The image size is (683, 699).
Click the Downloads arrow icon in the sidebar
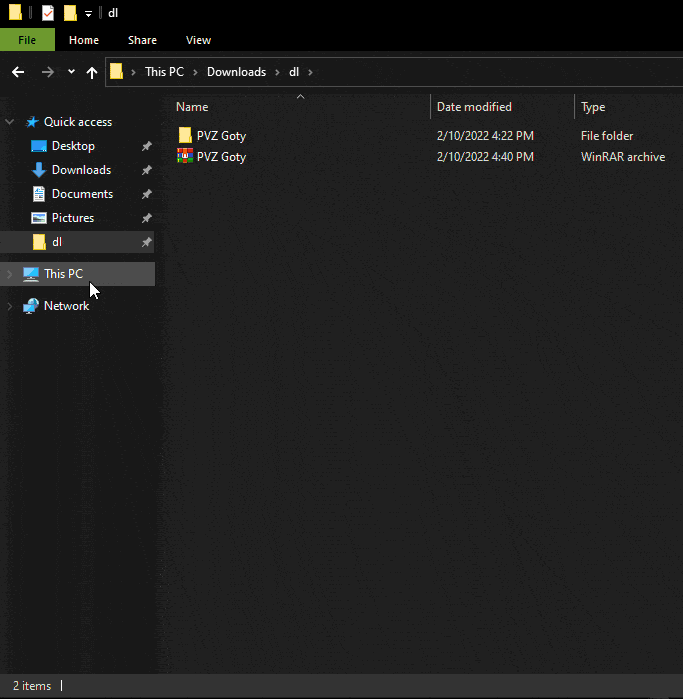pos(39,170)
